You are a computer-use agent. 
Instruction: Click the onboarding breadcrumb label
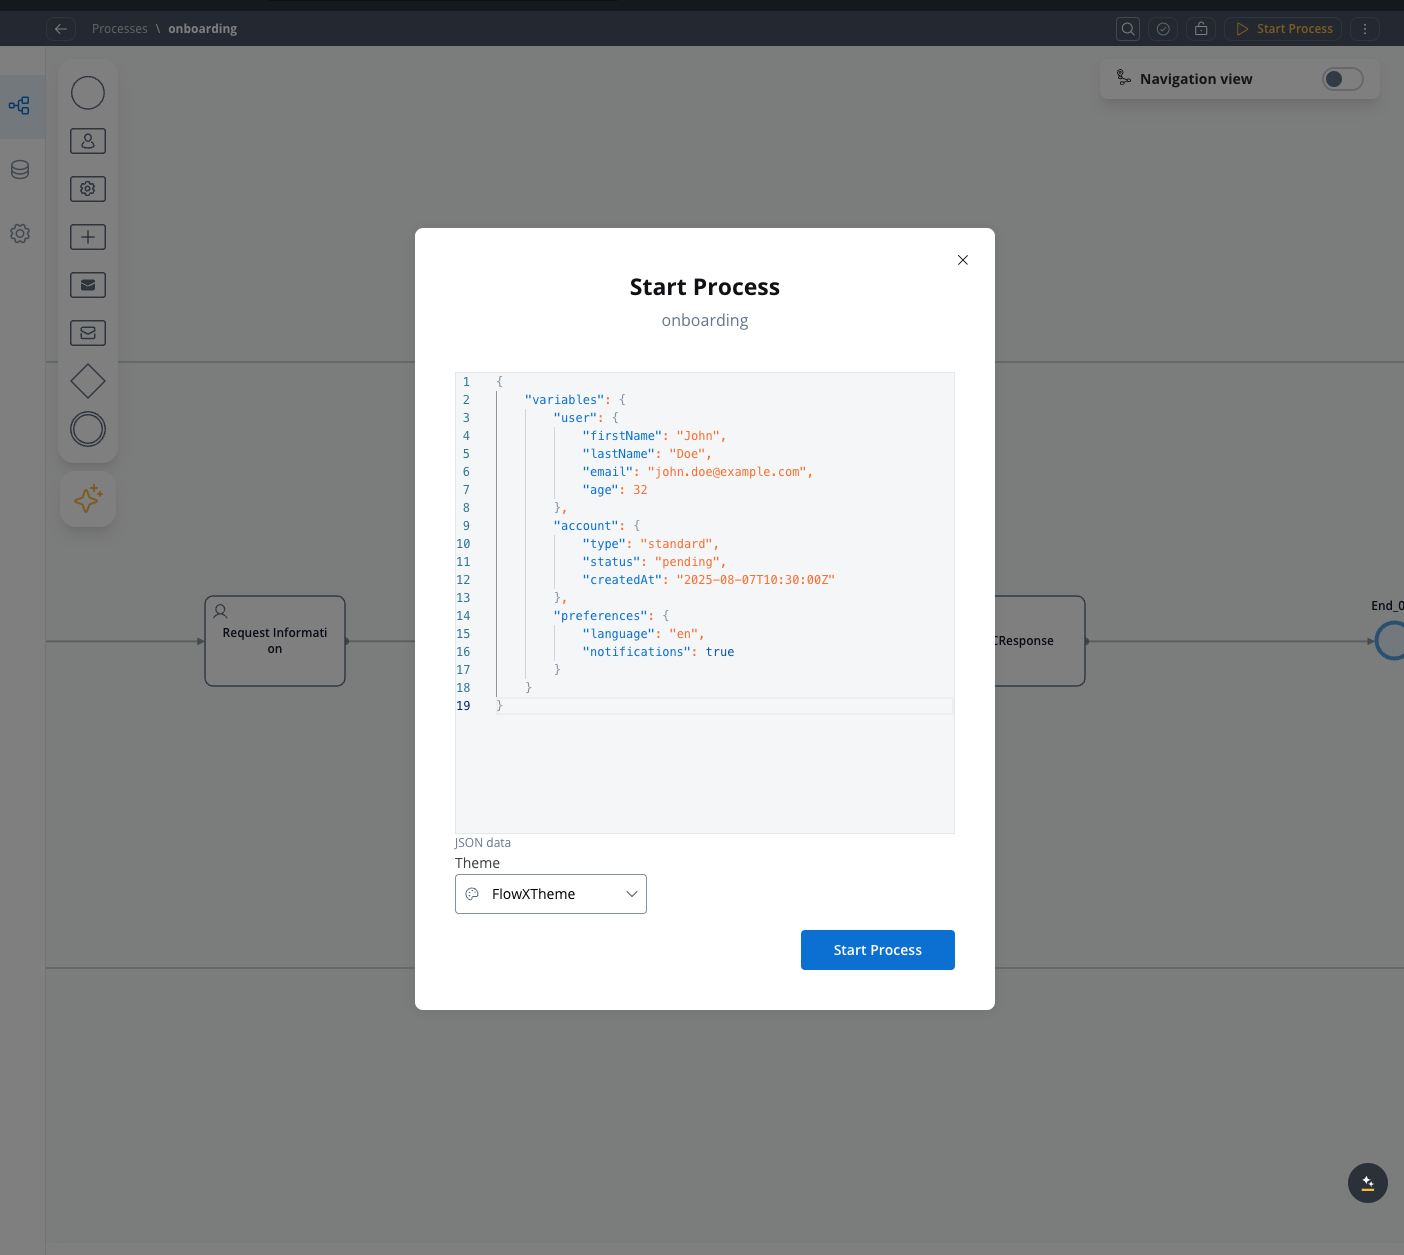[202, 29]
